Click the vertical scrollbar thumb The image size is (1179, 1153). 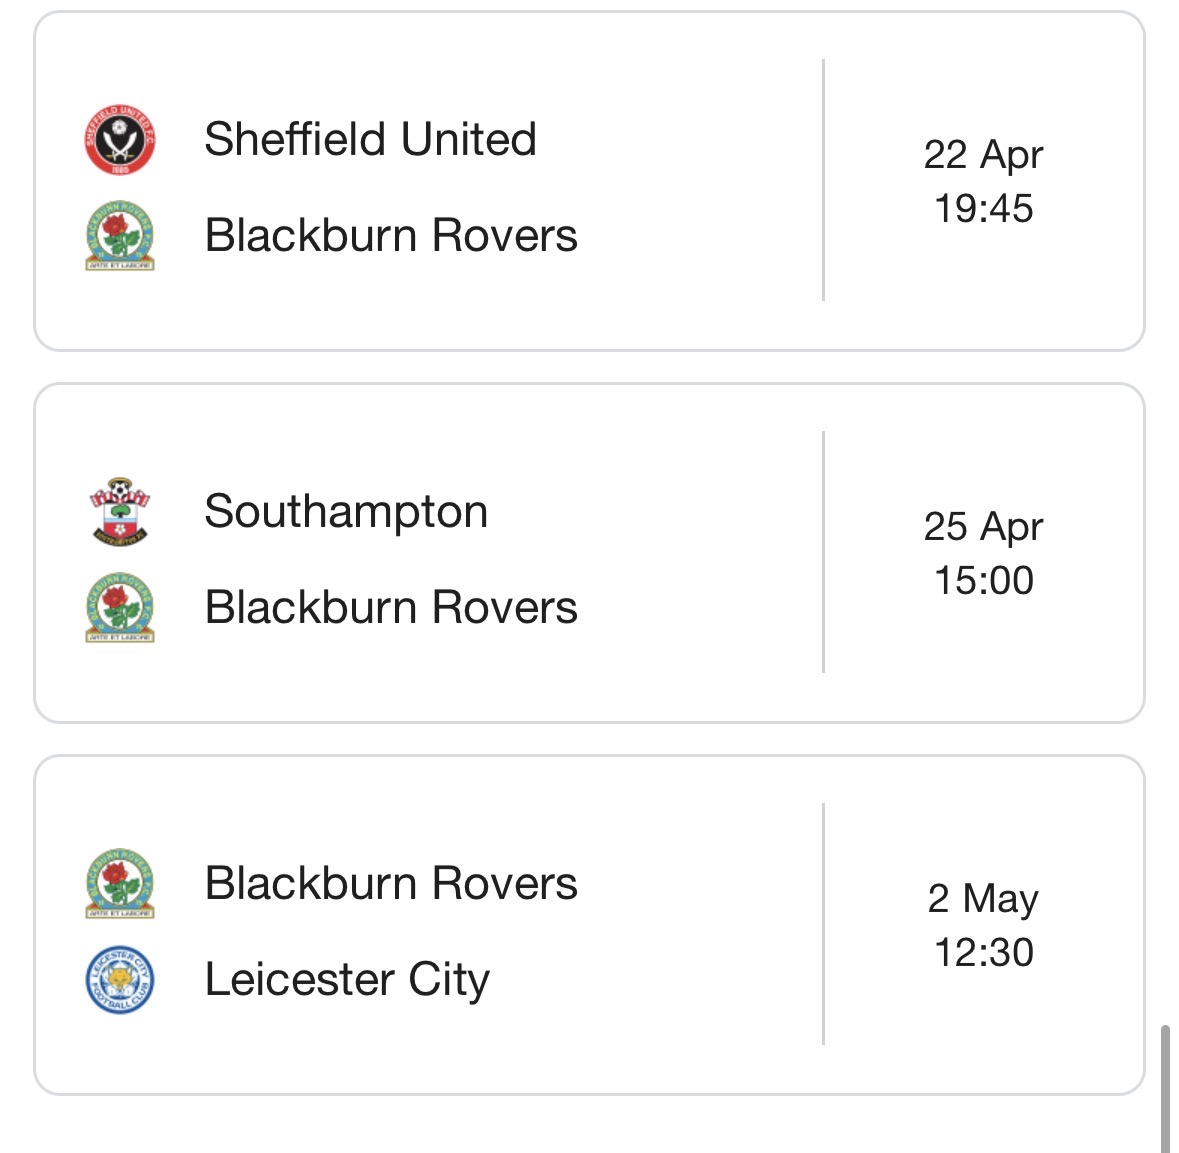1165,1088
